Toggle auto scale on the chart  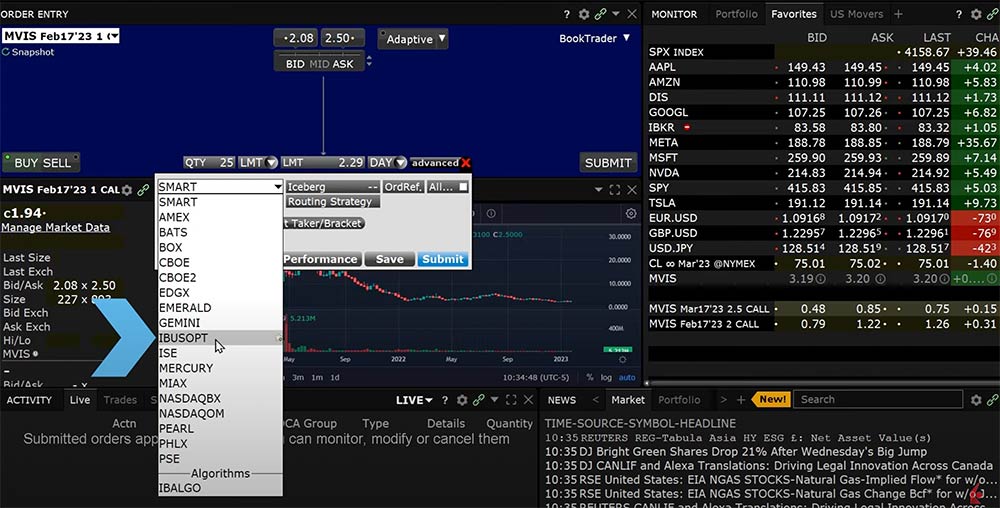627,377
